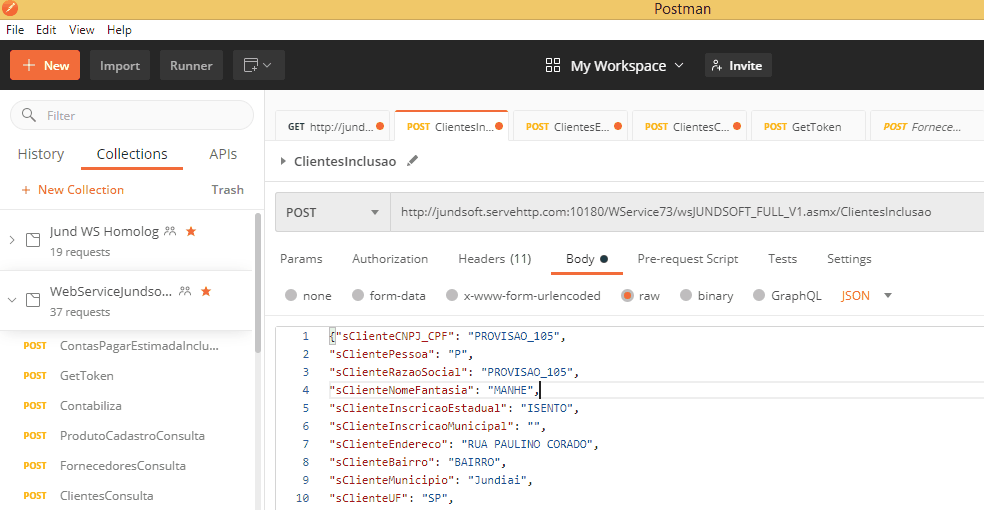Open the POST HTTP method dropdown
The width and height of the screenshot is (984, 510).
pyautogui.click(x=333, y=212)
